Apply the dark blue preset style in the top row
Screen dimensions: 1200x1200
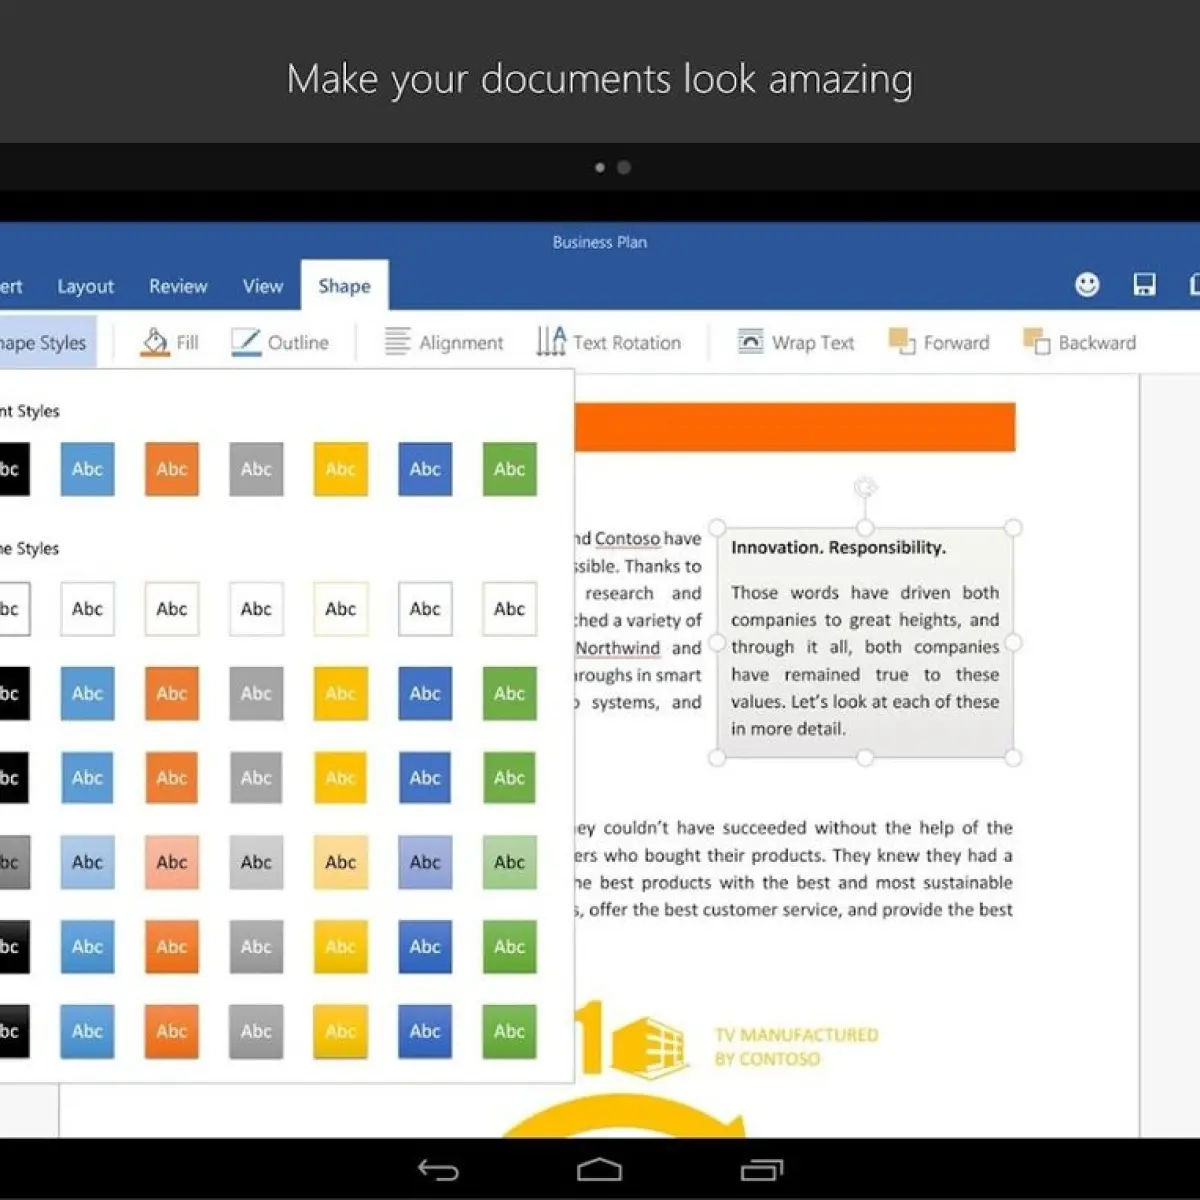pyautogui.click(x=425, y=469)
